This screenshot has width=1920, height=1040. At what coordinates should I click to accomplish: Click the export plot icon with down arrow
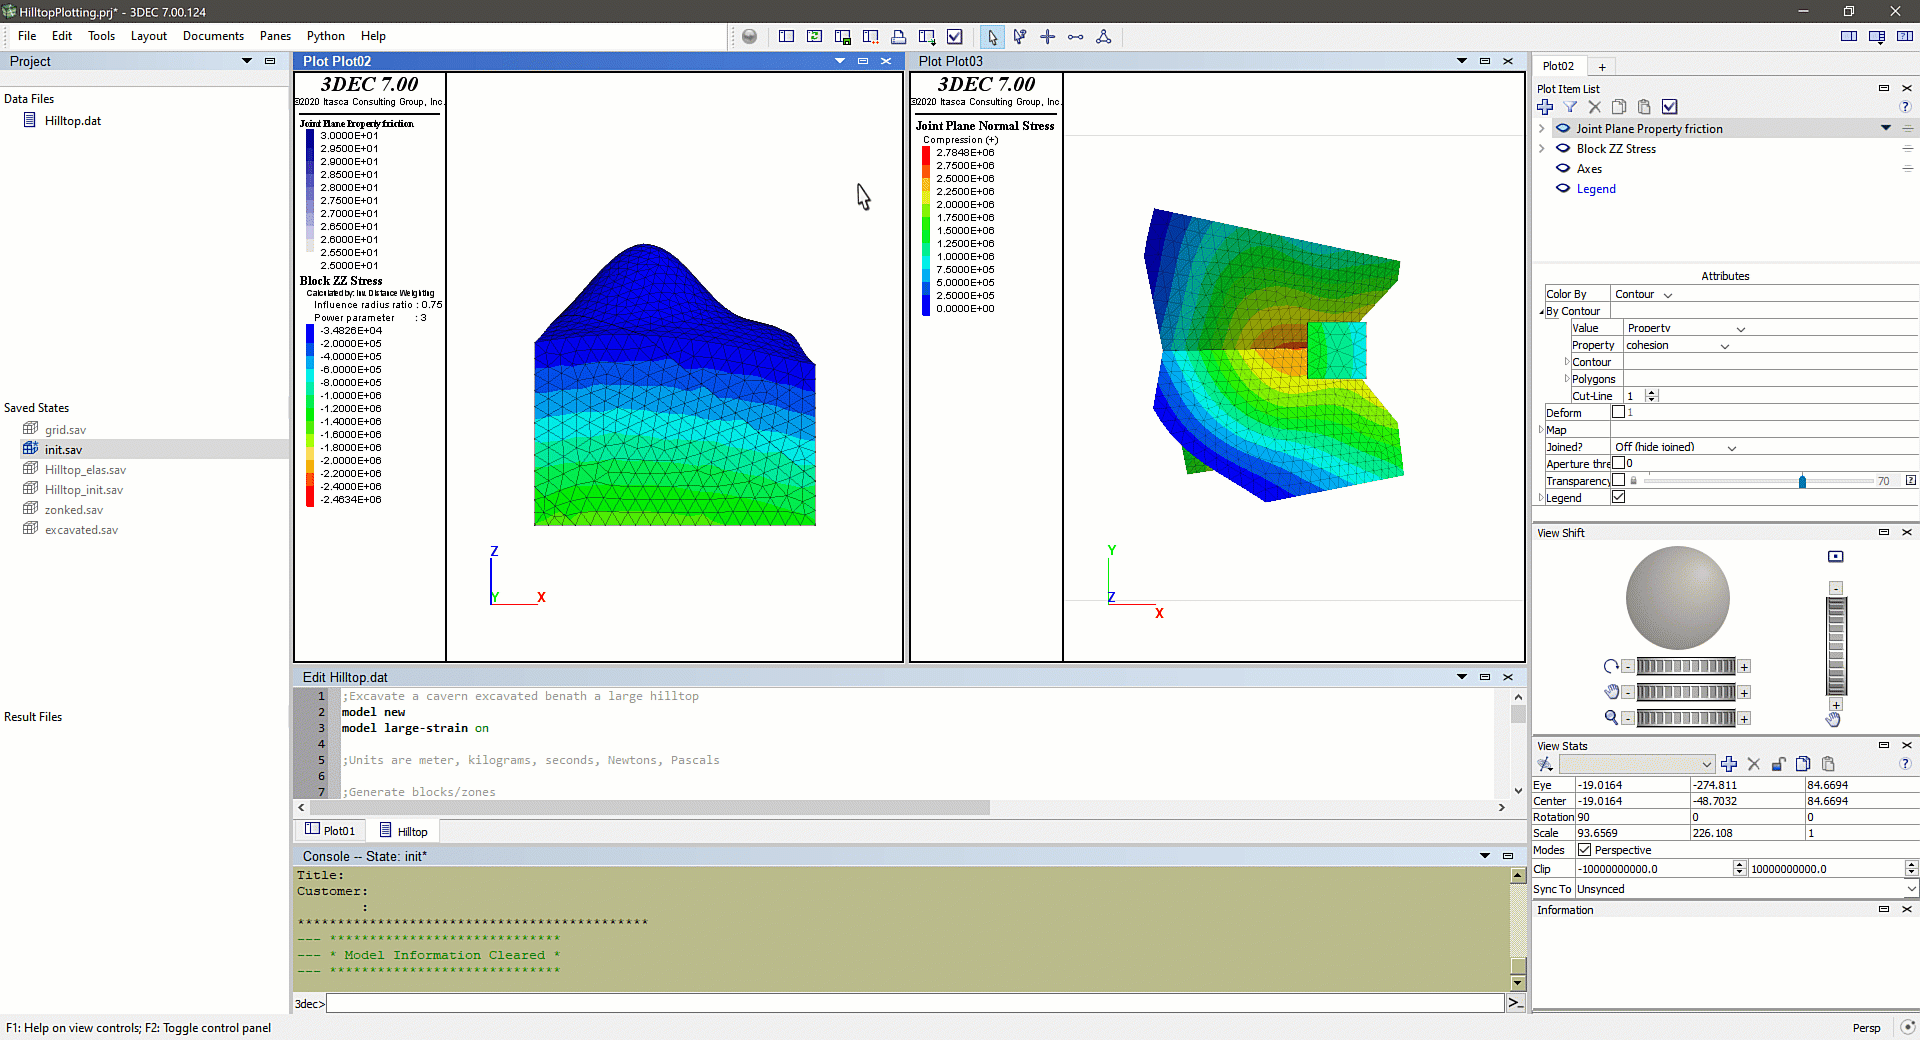point(927,37)
